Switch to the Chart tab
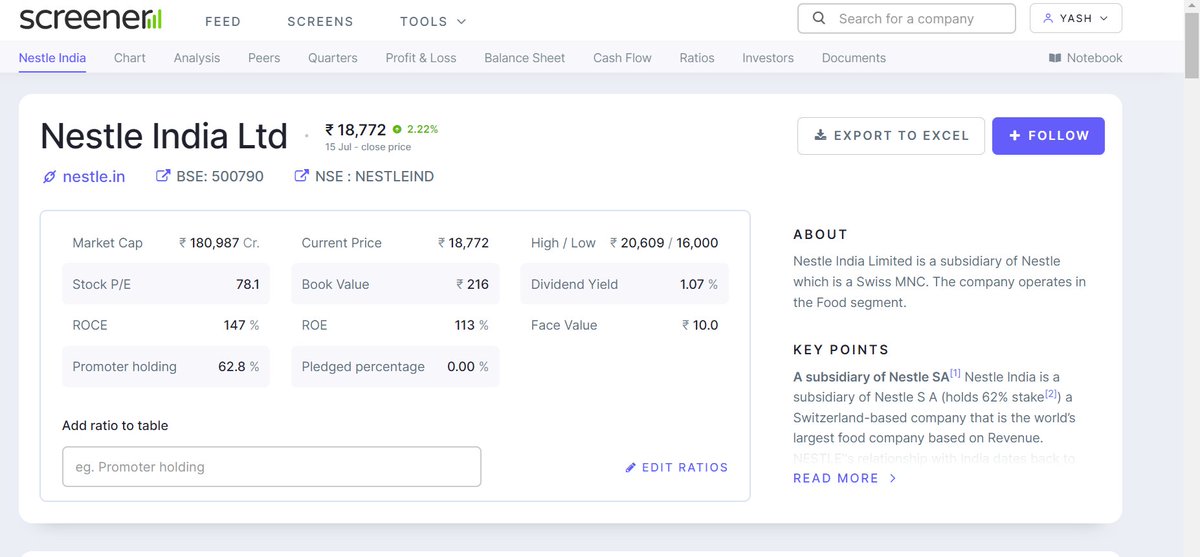The height and width of the screenshot is (557, 1200). coord(130,58)
